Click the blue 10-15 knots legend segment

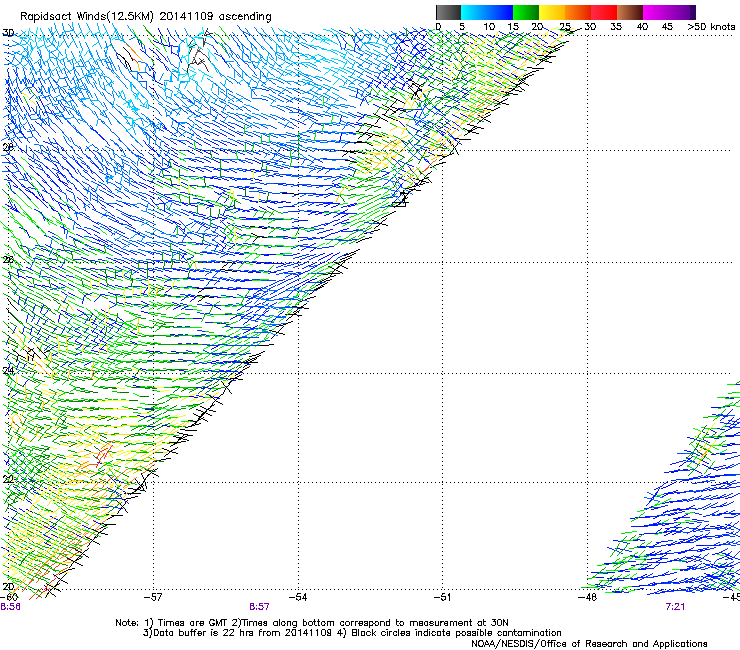[500, 12]
